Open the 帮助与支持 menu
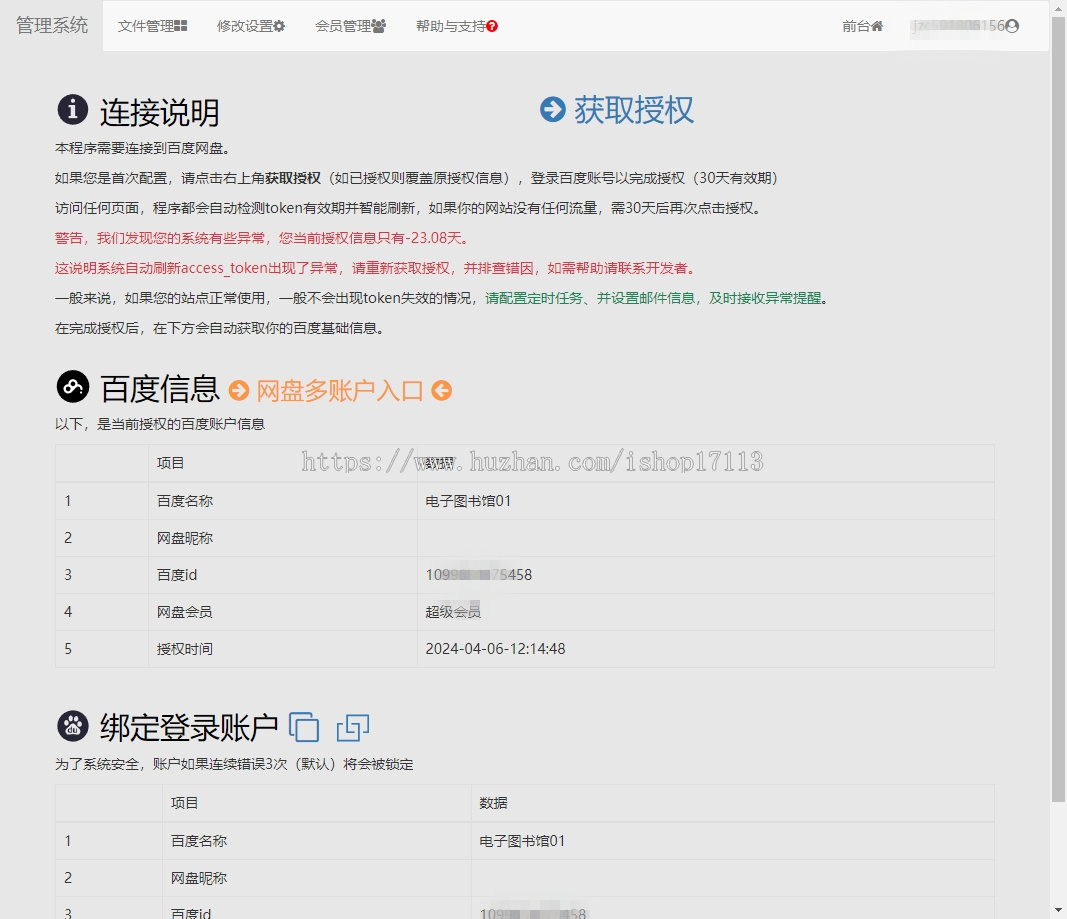Screen dimensions: 1067x919 coord(457,26)
